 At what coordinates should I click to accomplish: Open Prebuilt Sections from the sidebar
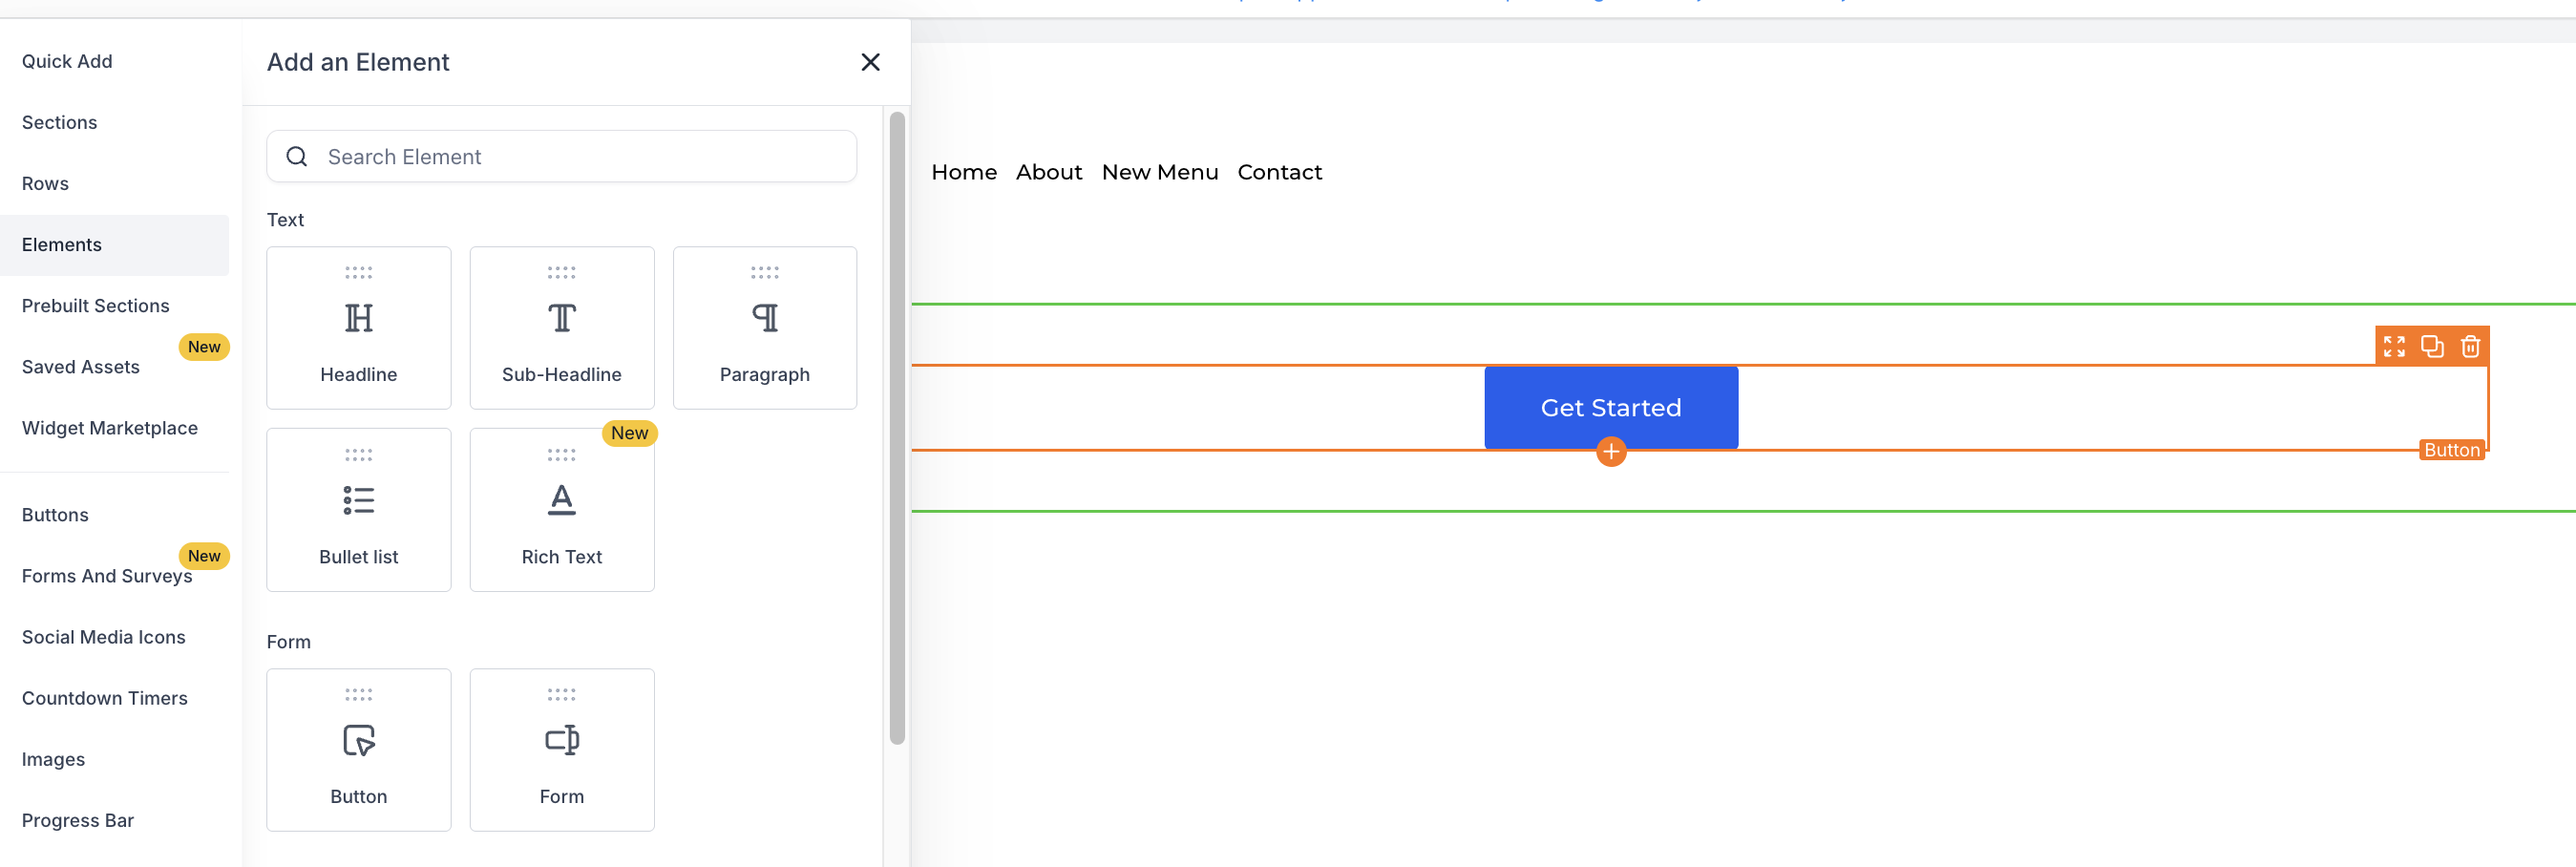[95, 305]
